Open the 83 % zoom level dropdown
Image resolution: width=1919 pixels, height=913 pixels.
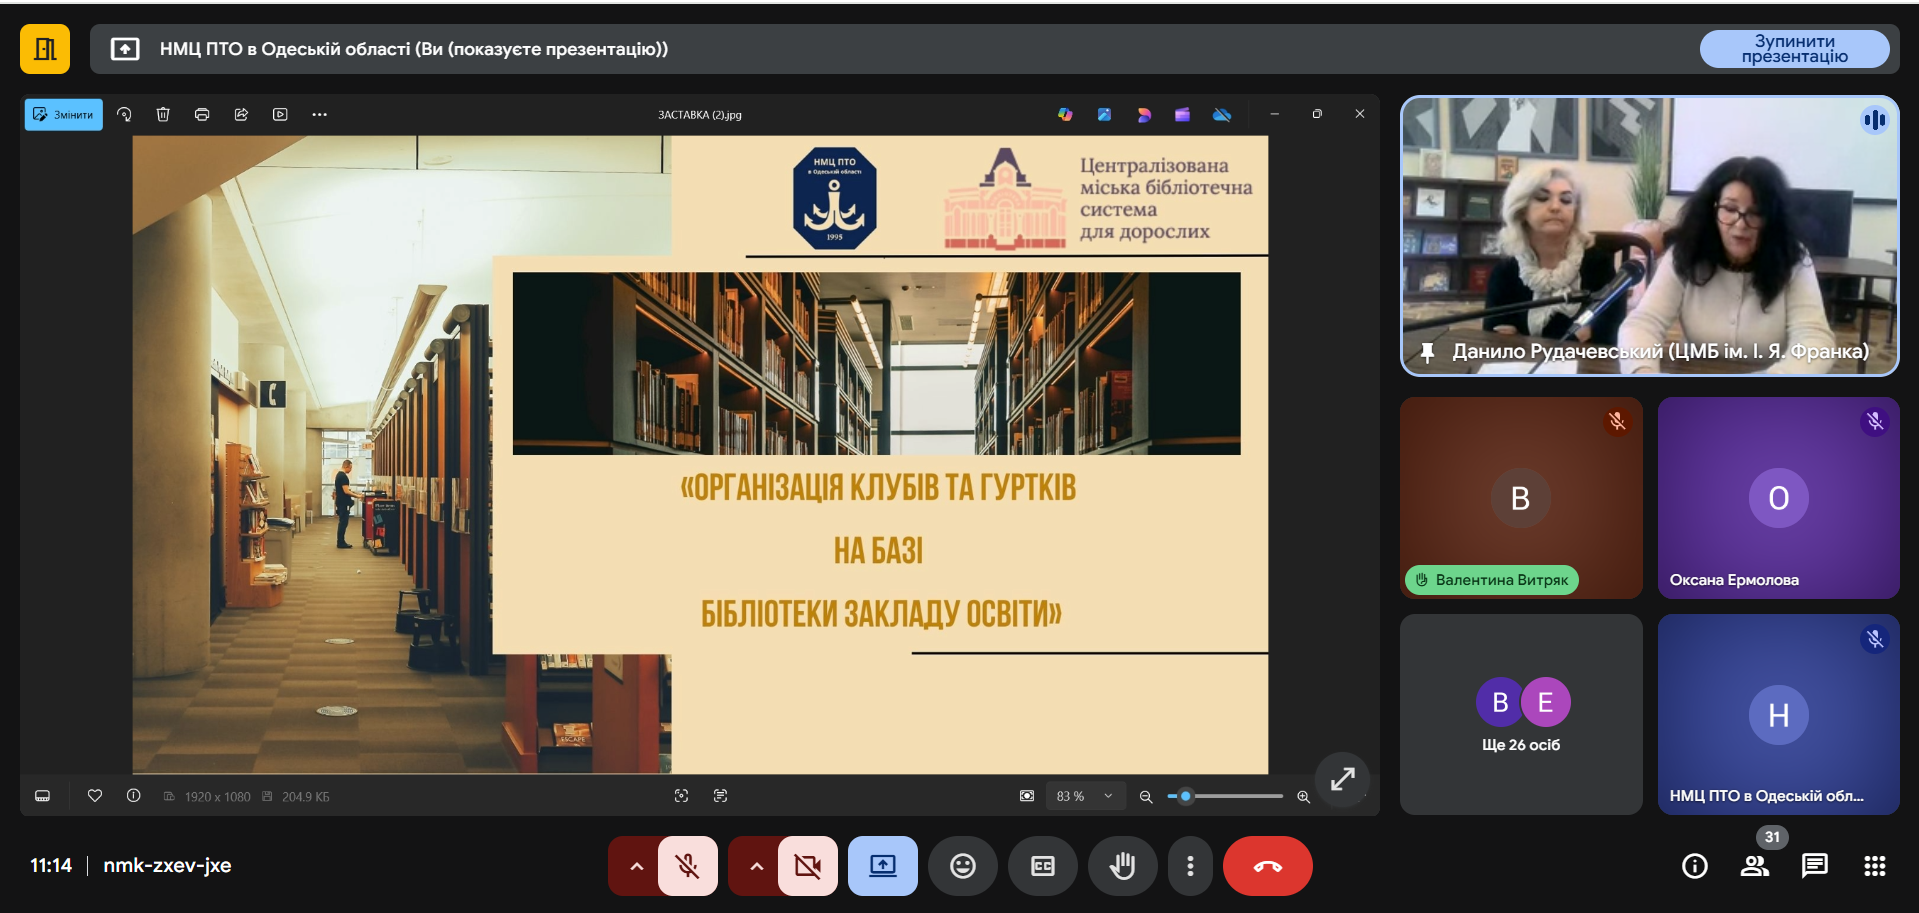click(x=1085, y=797)
